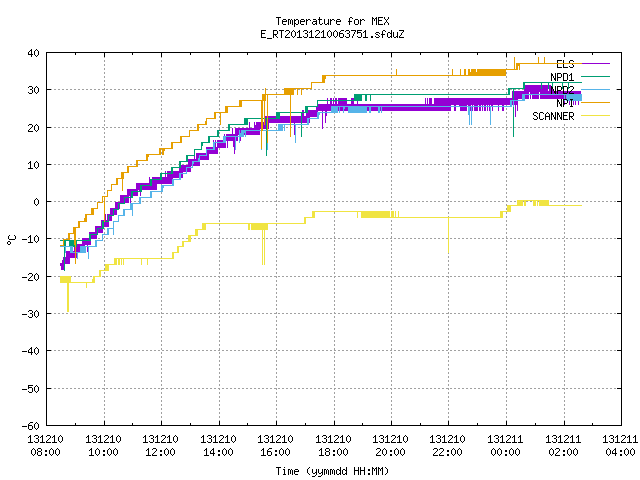Click the yellow SCANNER legend line sample
The image size is (640, 480).
tap(596, 116)
